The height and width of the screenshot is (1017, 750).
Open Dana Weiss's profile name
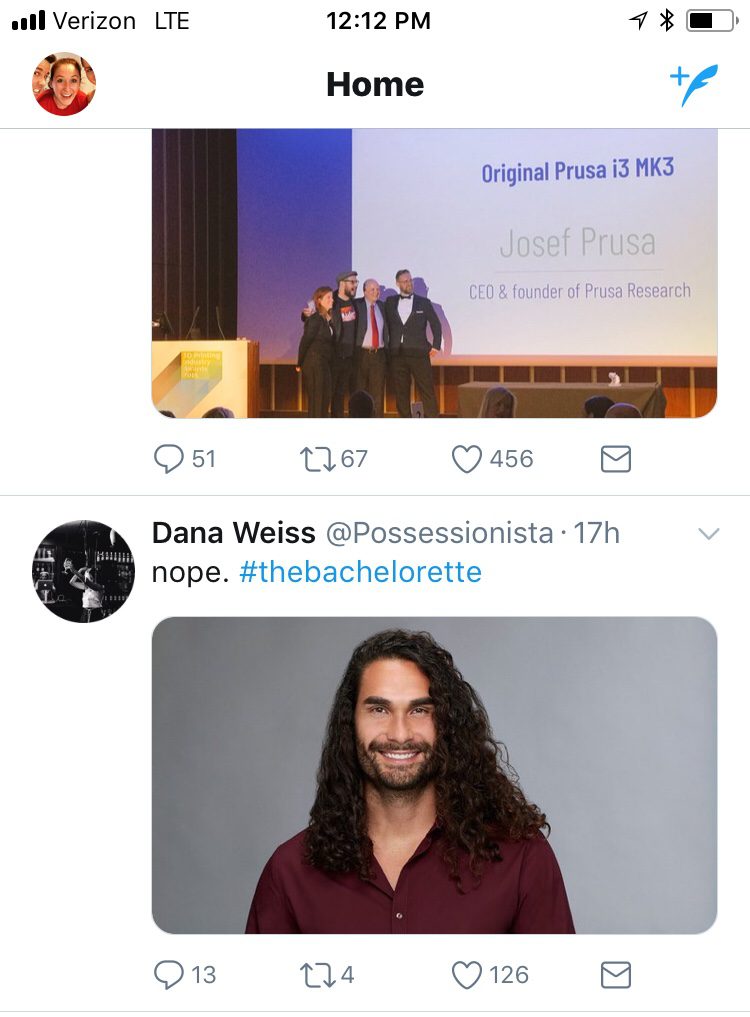(233, 533)
